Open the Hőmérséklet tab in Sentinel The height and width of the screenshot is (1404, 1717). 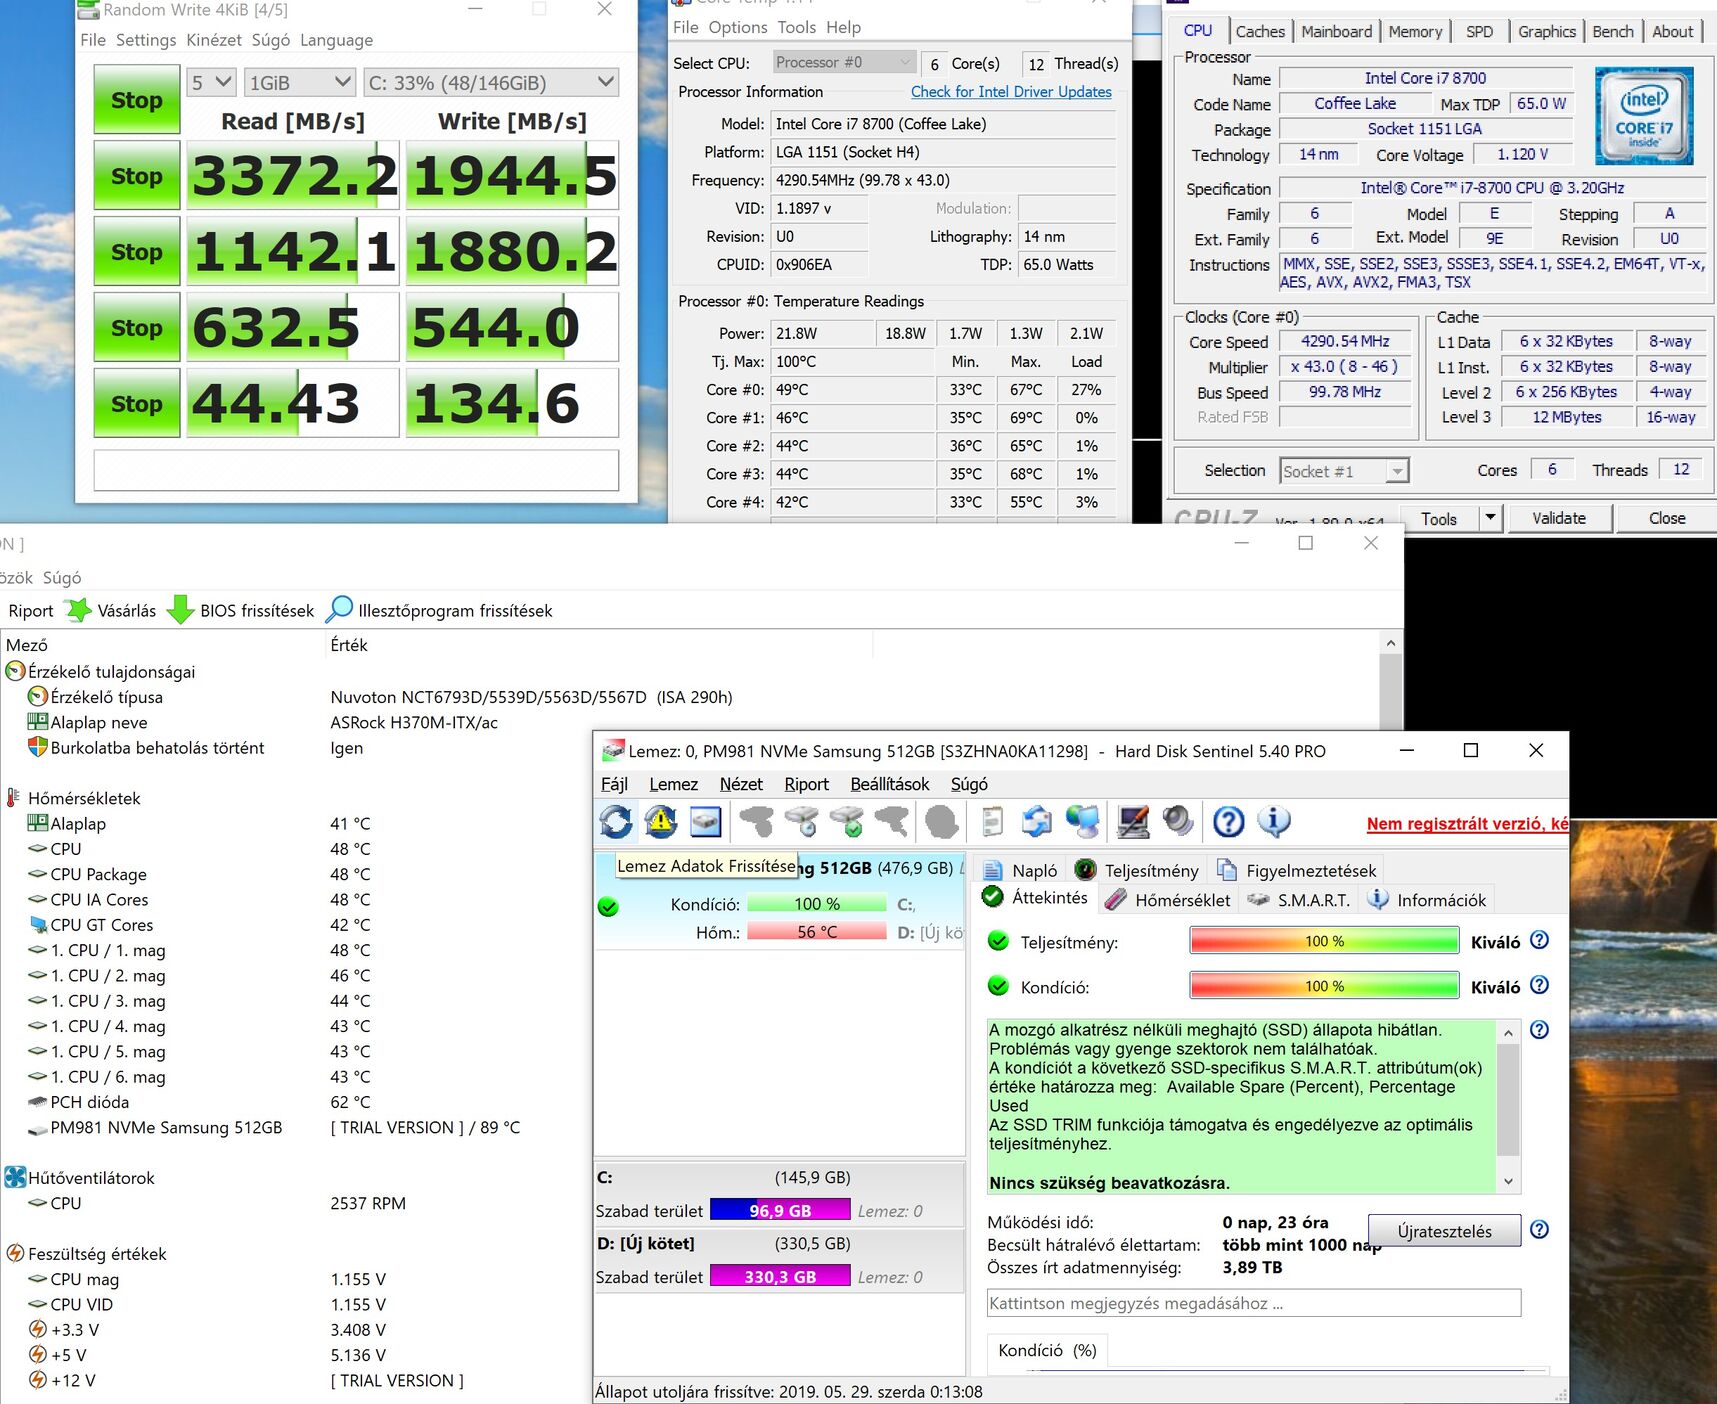click(x=1168, y=900)
